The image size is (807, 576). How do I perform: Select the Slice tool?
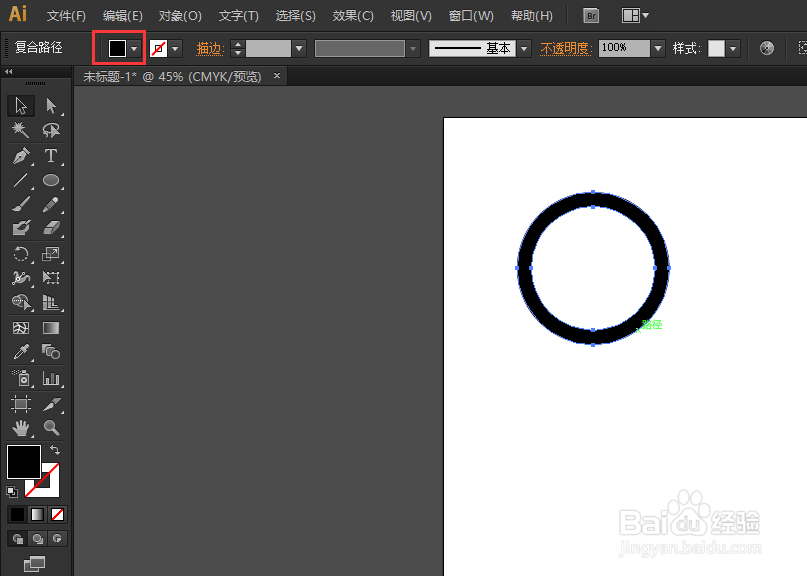coord(50,404)
